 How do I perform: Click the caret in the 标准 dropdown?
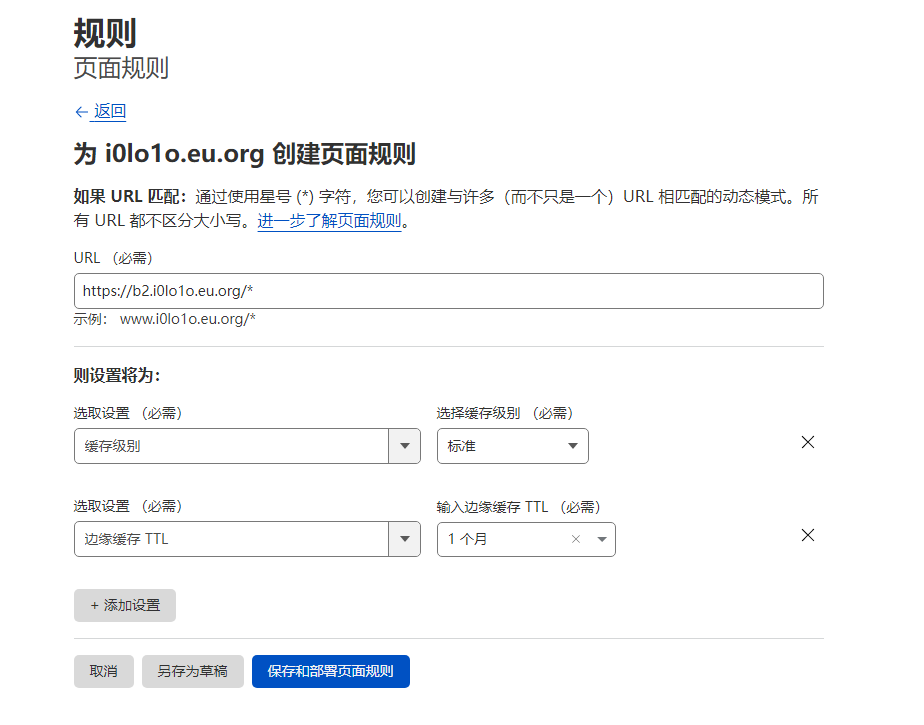point(573,446)
